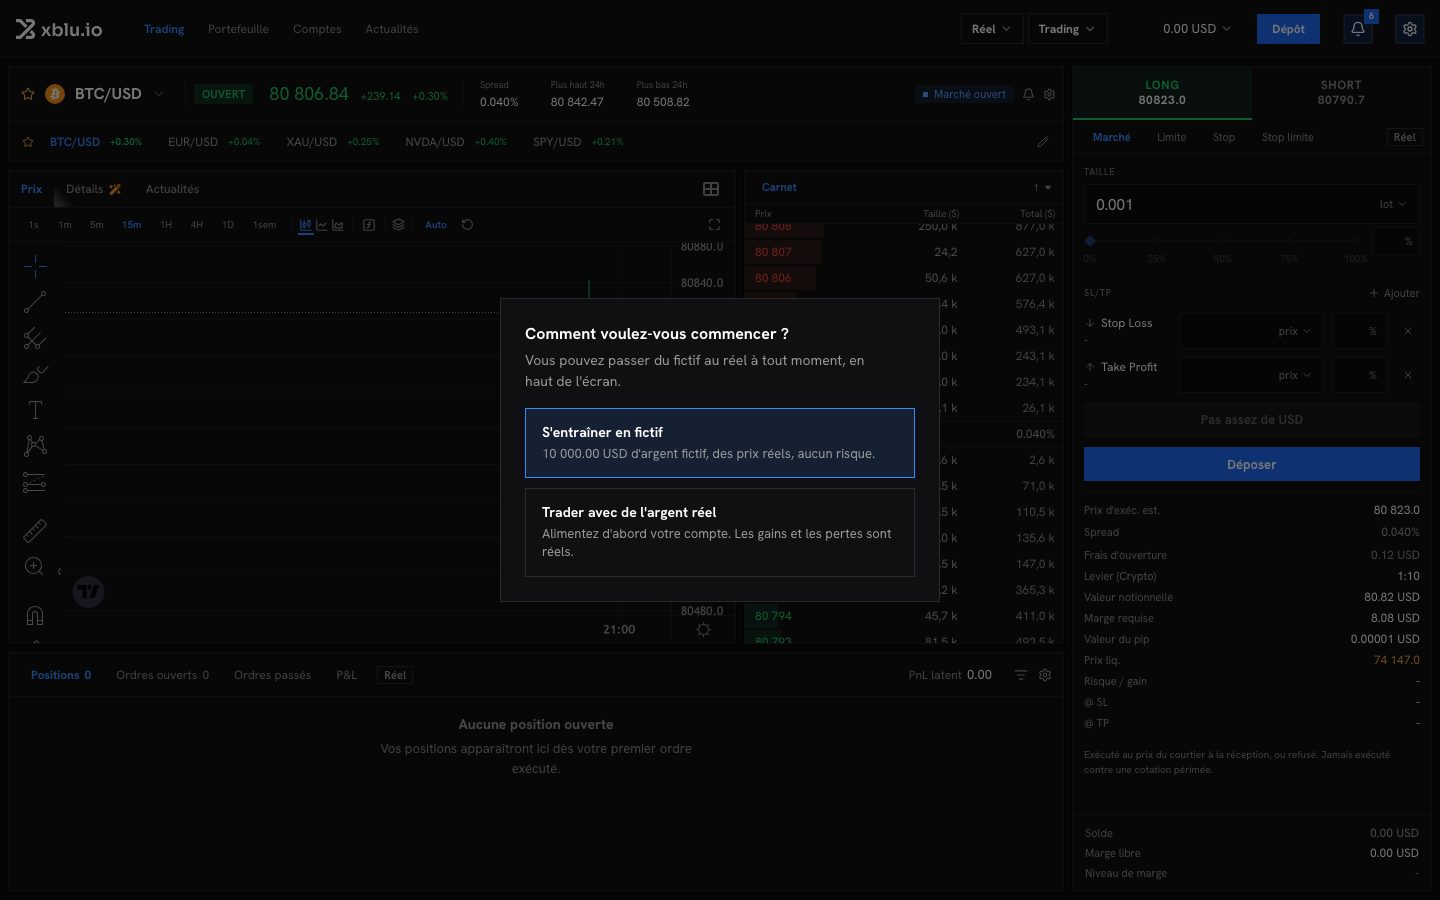Choose the S'entraîner en fictif option
1440x900 pixels.
pos(720,443)
